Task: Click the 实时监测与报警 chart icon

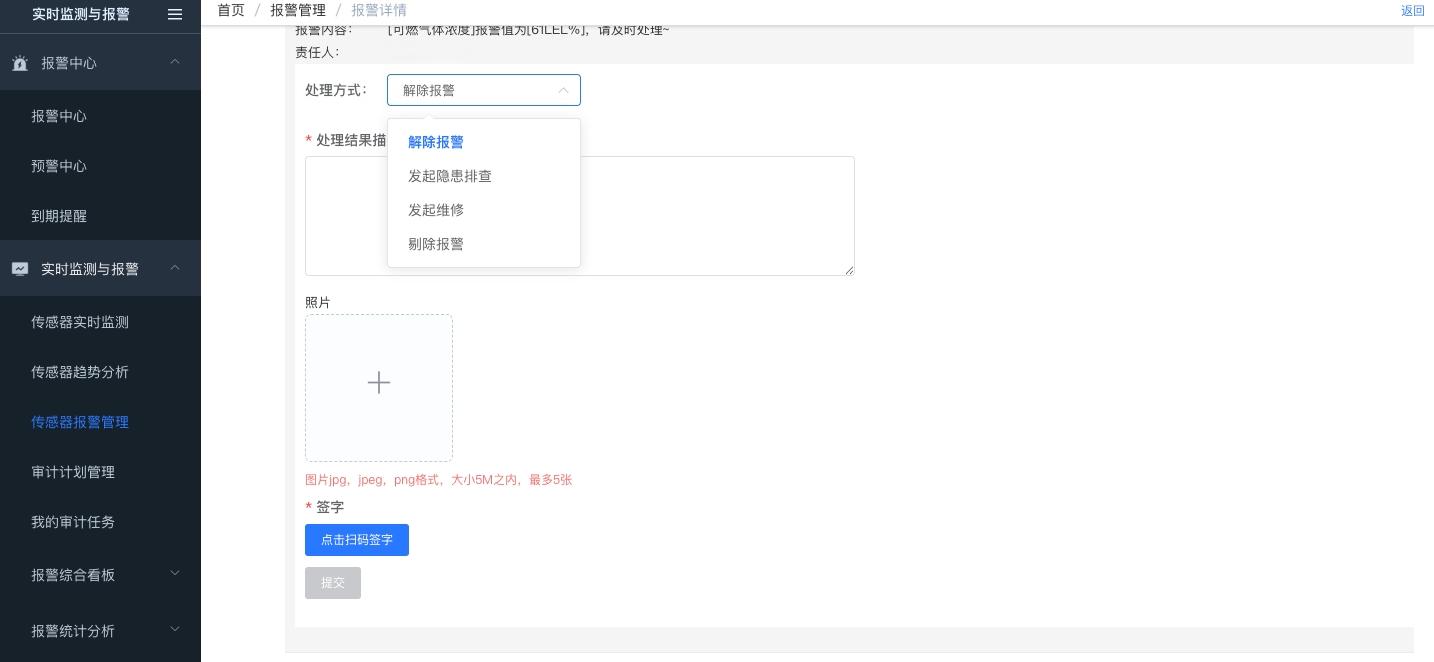Action: tap(20, 269)
